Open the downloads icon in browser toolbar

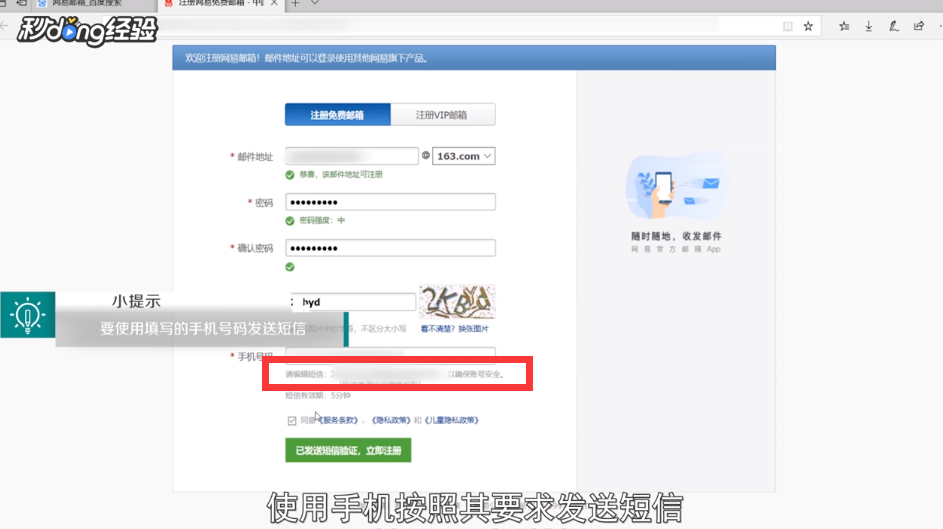click(869, 26)
